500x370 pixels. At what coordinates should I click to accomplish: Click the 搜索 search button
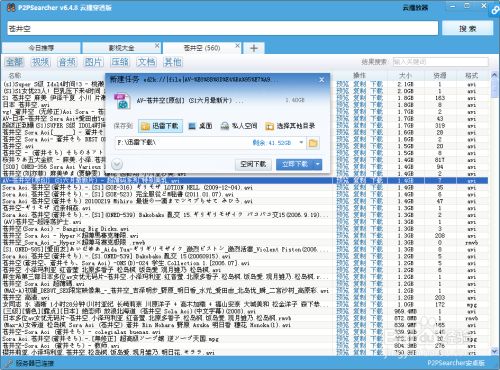pyautogui.click(x=467, y=29)
